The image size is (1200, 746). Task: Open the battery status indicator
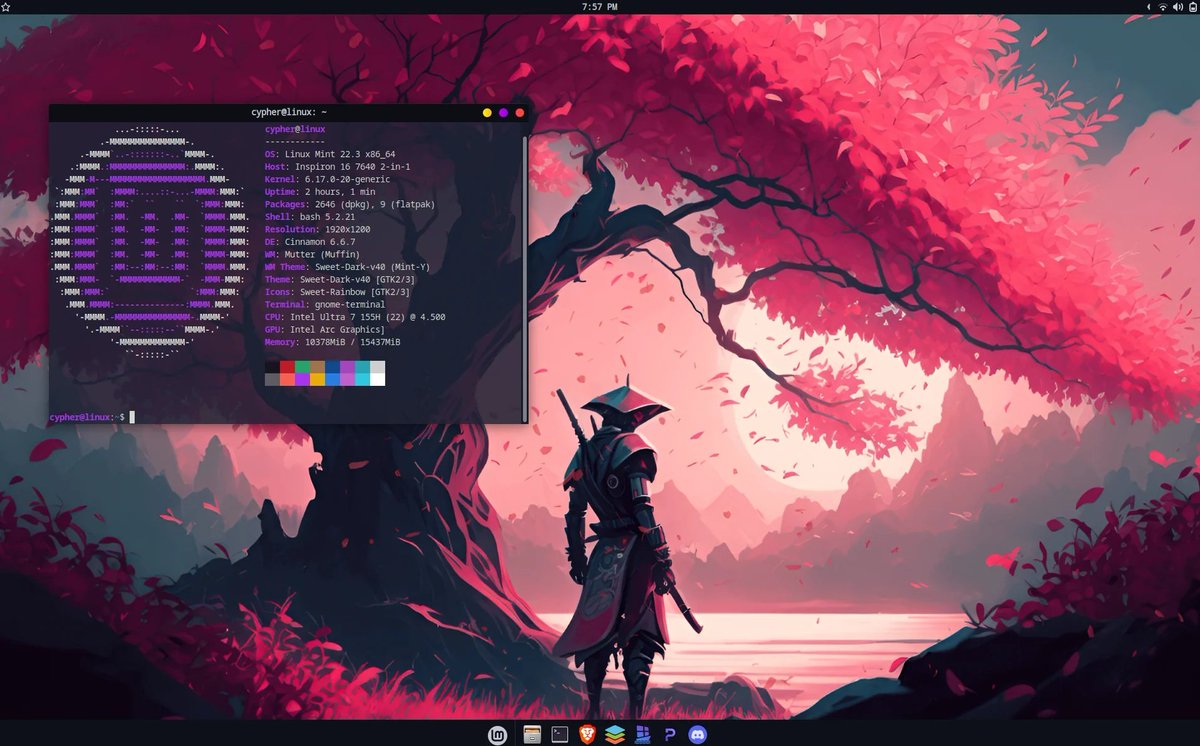(x=1193, y=7)
